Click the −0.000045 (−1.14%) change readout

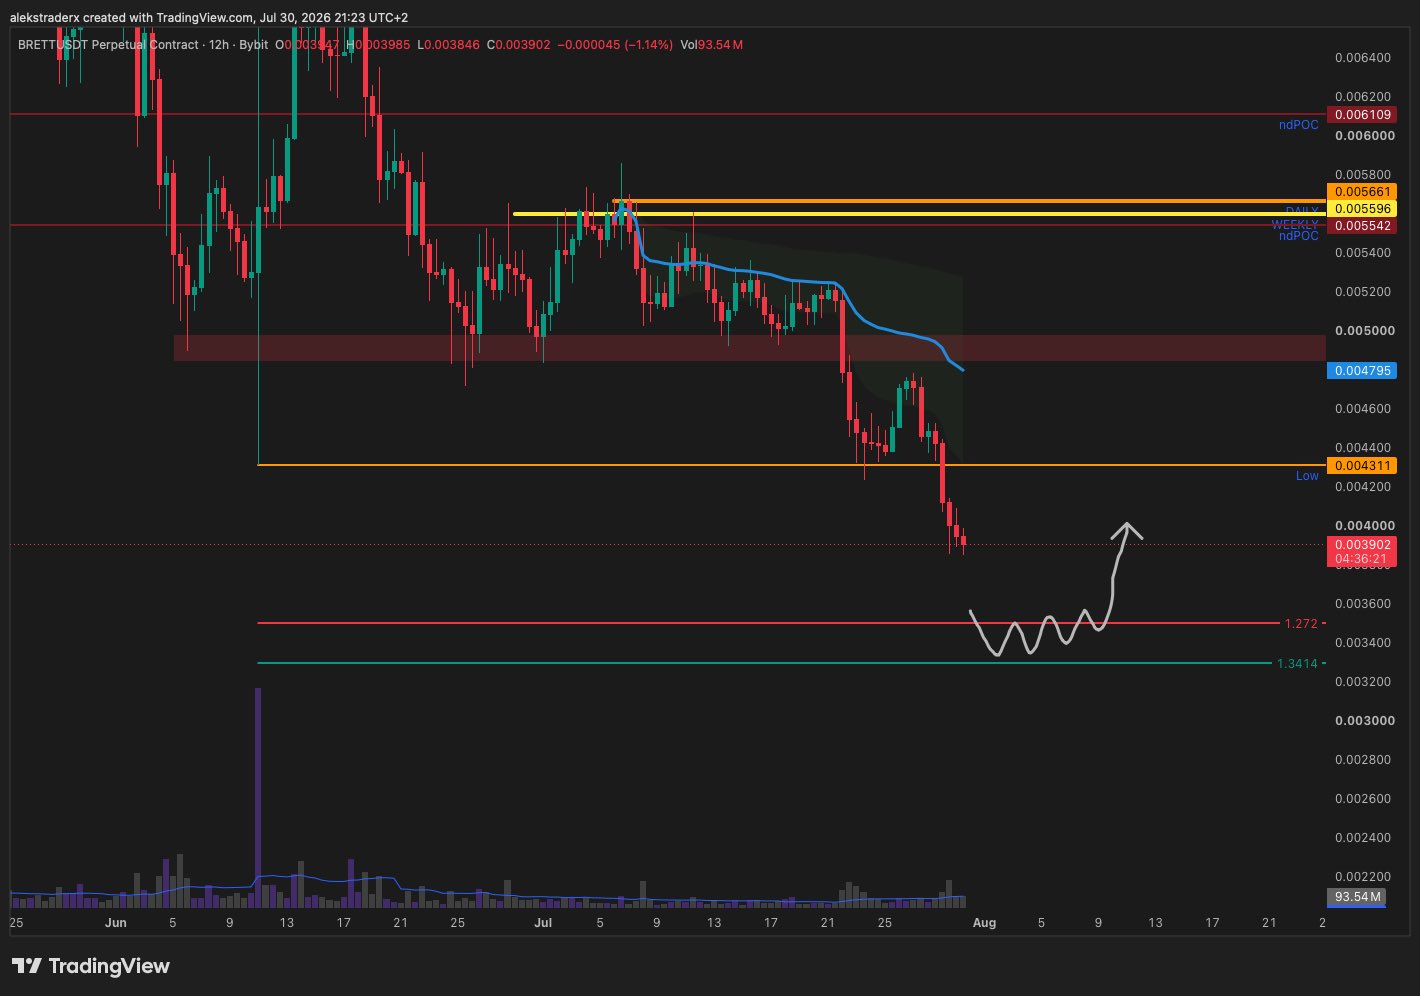click(x=615, y=45)
